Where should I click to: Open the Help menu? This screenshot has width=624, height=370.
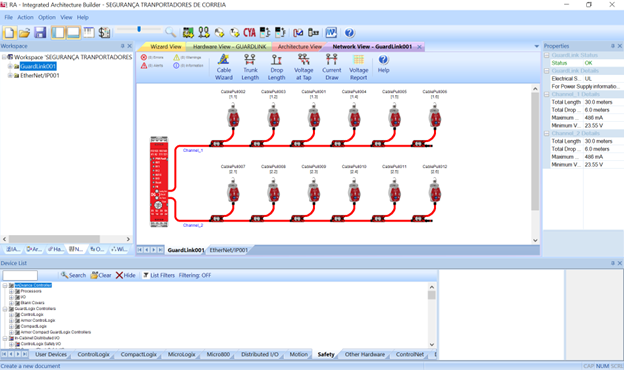coord(82,17)
